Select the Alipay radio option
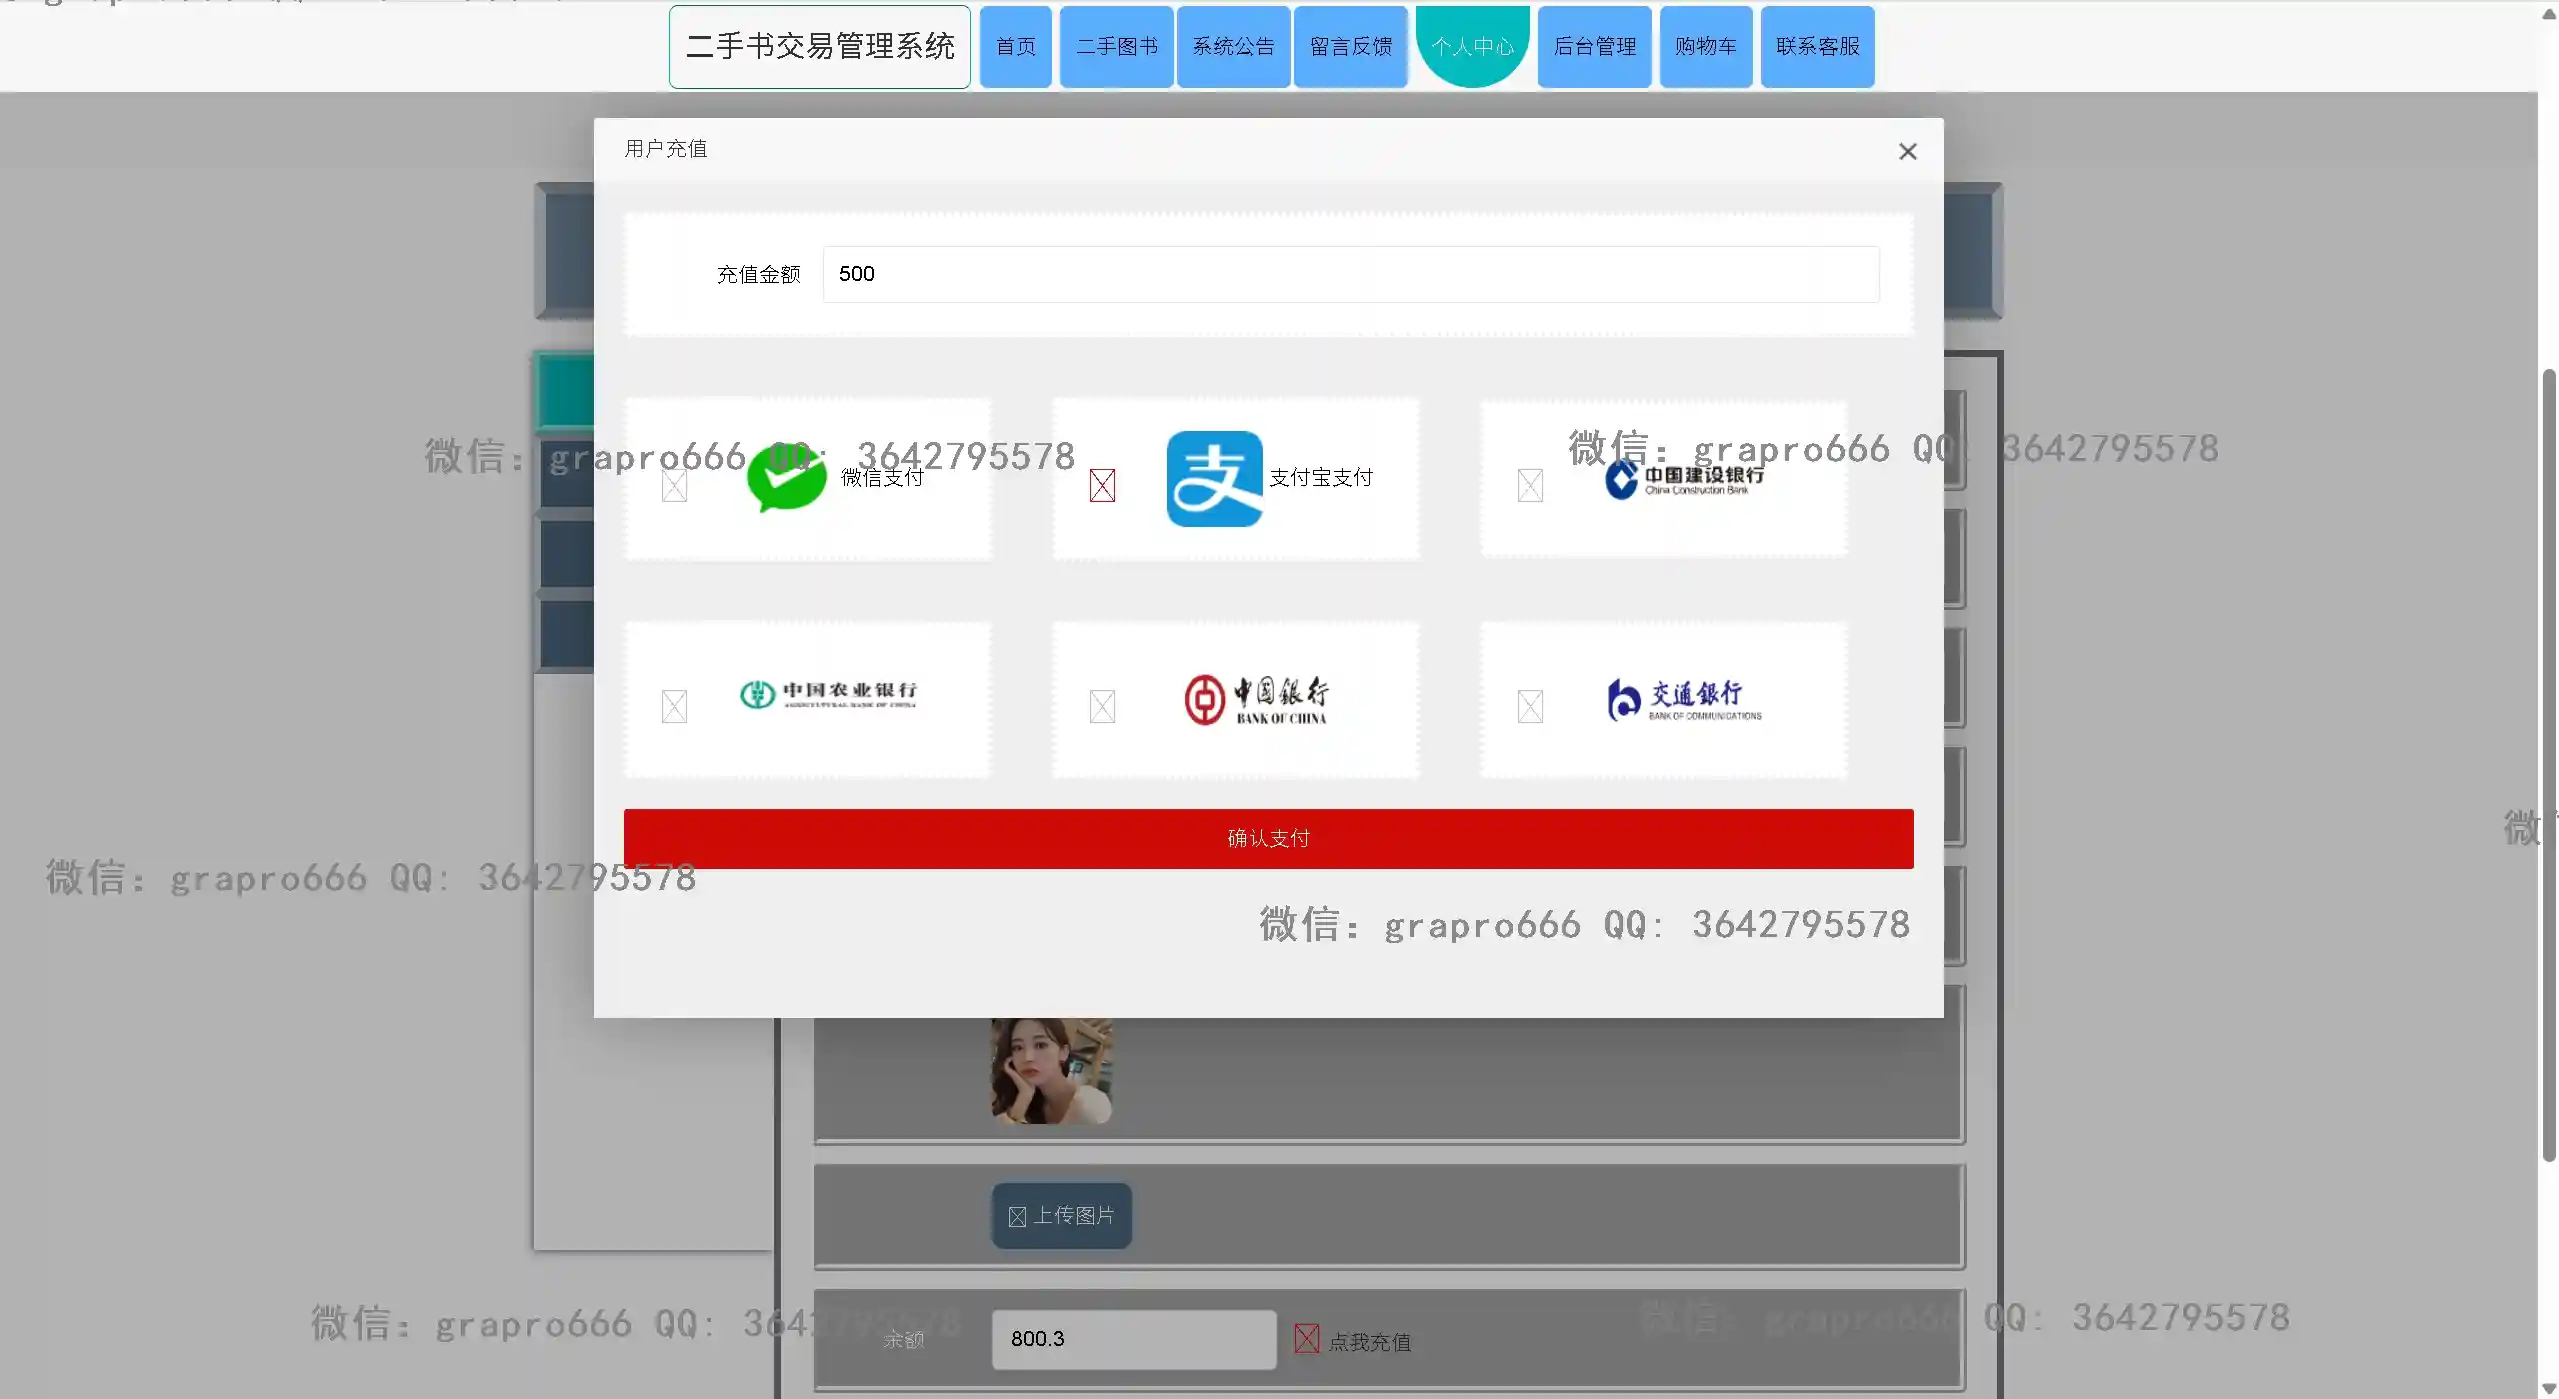Image resolution: width=2559 pixels, height=1399 pixels. click(1102, 486)
